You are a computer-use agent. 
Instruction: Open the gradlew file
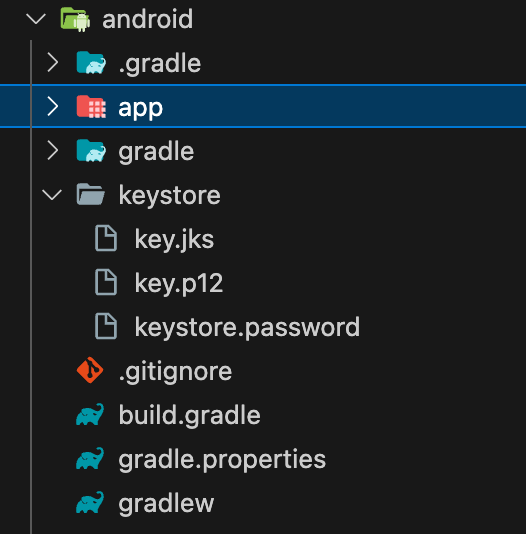coord(166,503)
